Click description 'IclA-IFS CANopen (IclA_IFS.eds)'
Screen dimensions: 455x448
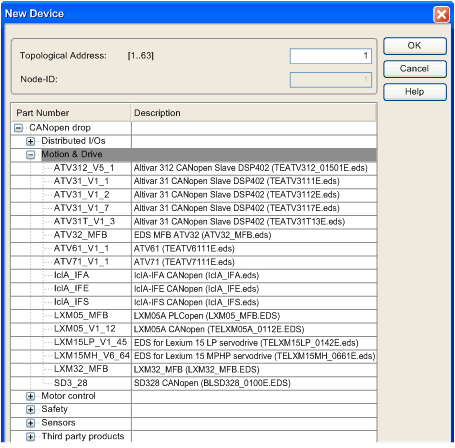click(196, 302)
